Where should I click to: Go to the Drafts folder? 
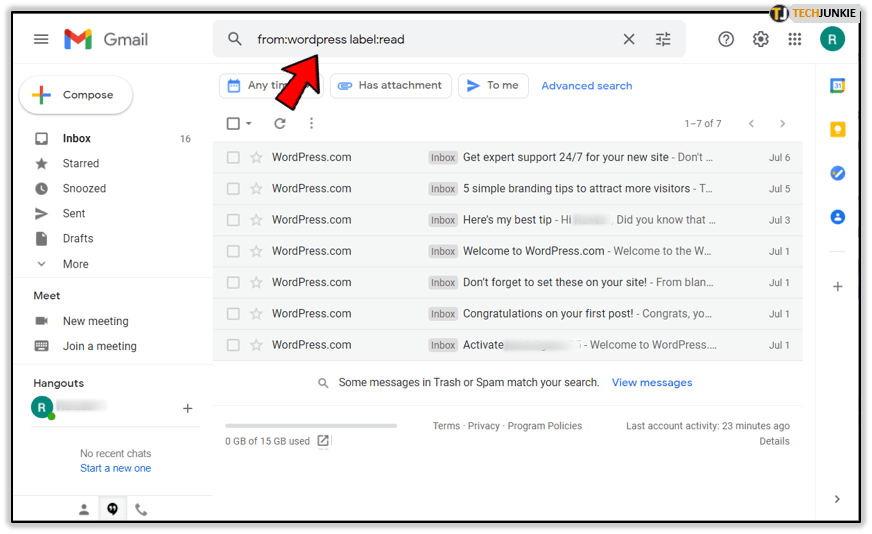tap(78, 238)
